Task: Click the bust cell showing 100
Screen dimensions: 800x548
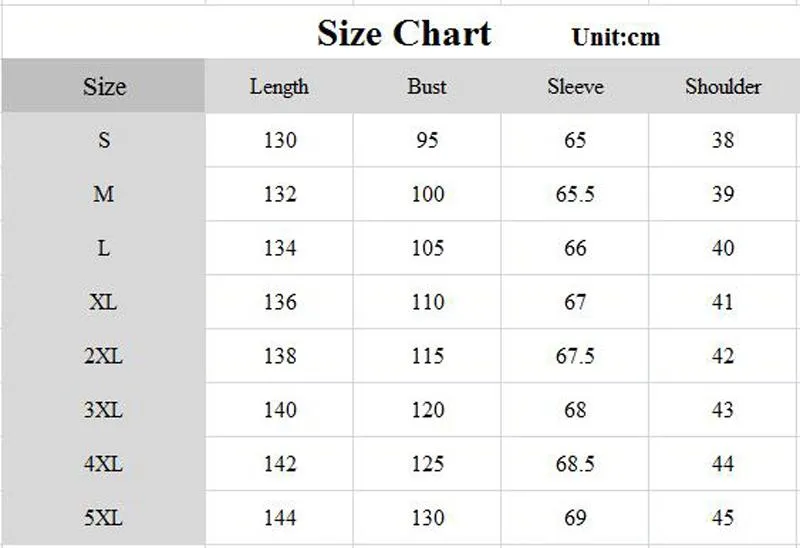Action: coord(427,193)
